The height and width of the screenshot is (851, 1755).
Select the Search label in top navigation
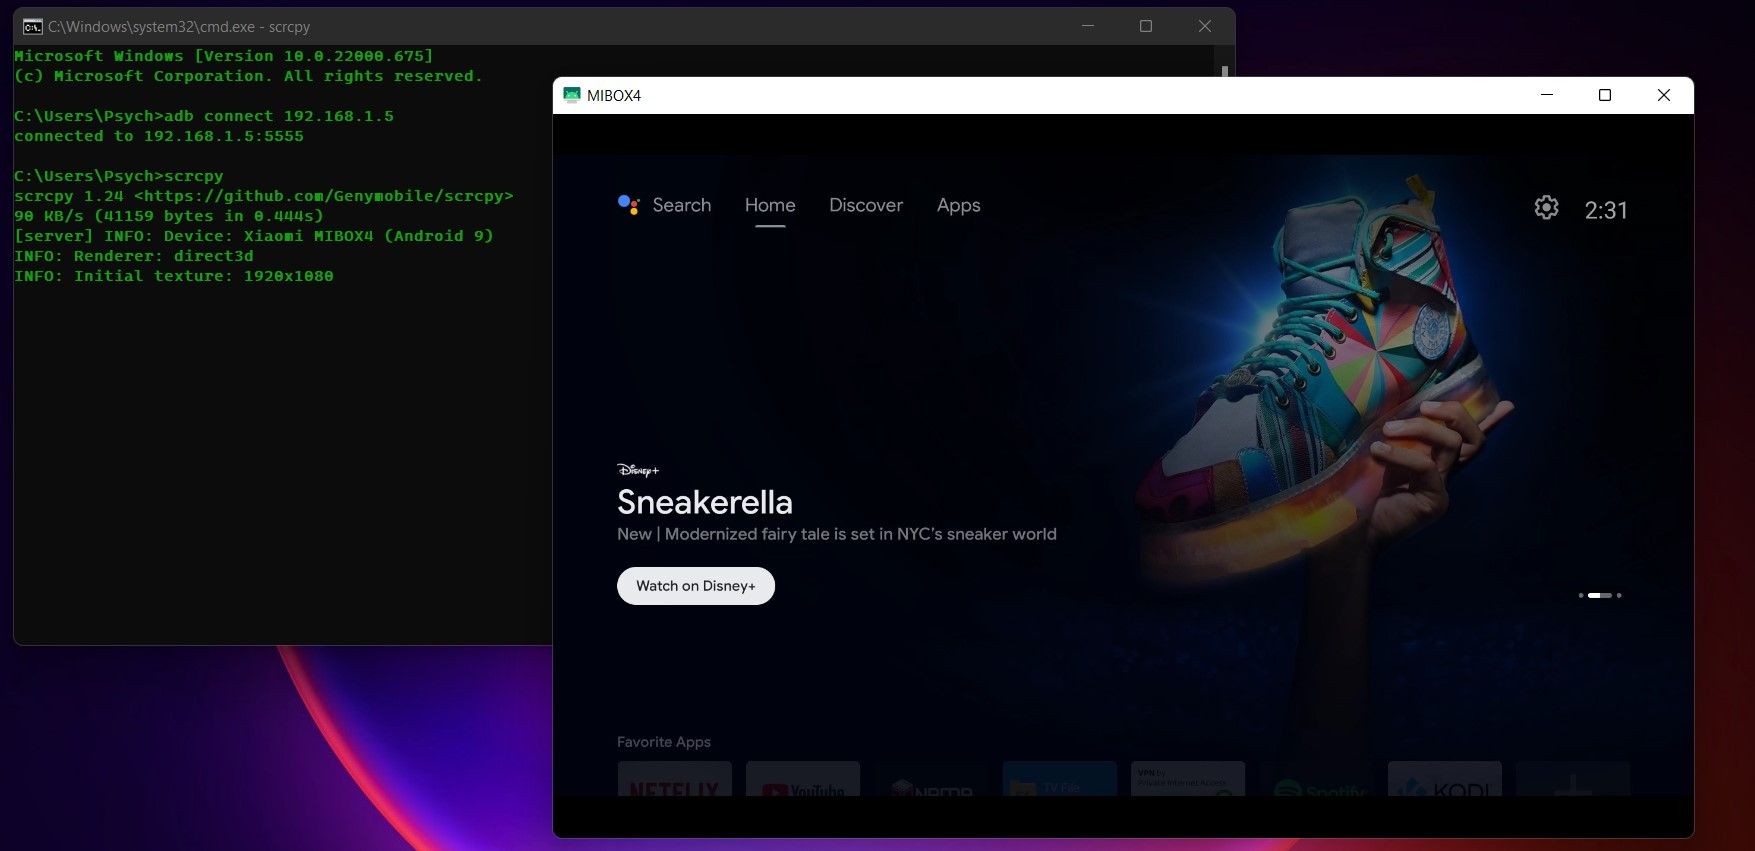point(682,205)
